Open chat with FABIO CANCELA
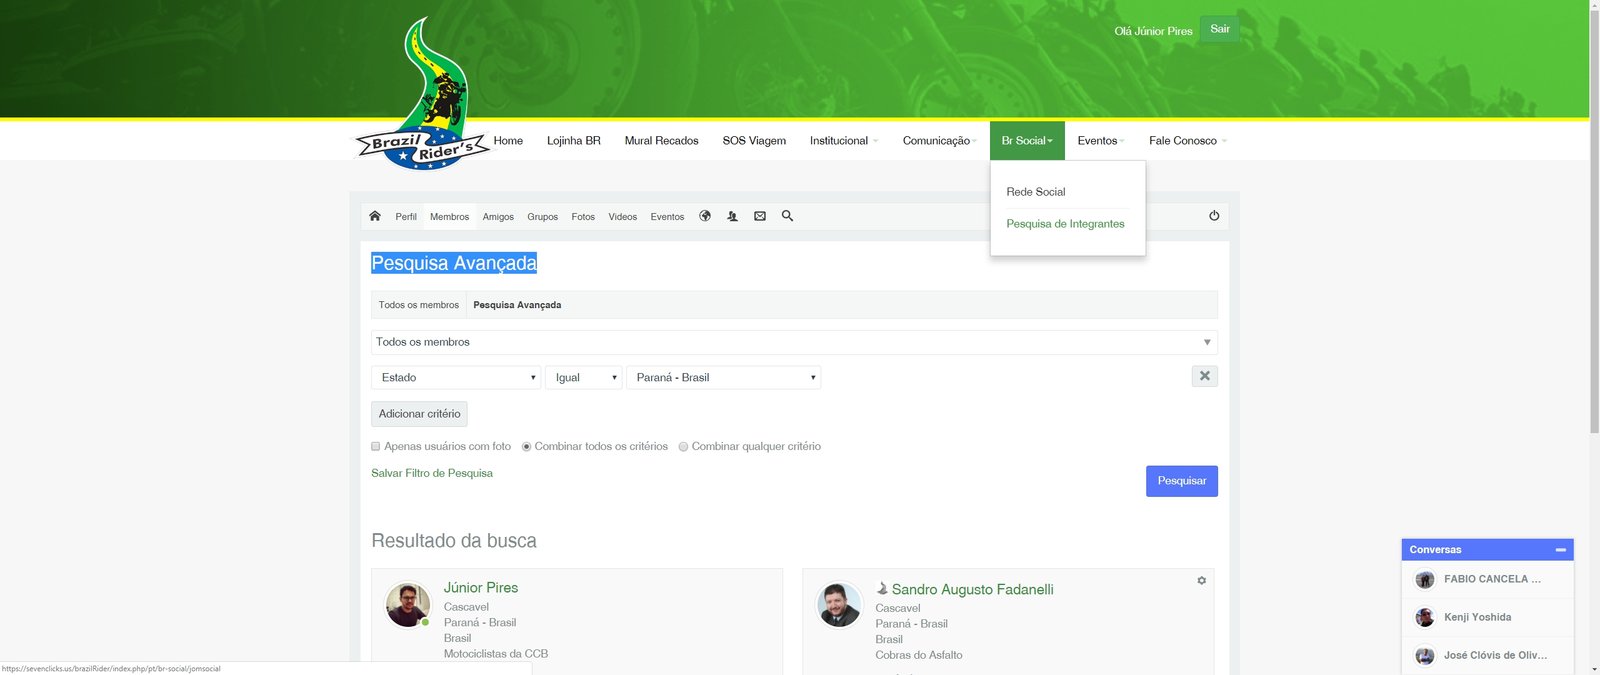The height and width of the screenshot is (675, 1600). pos(1487,579)
